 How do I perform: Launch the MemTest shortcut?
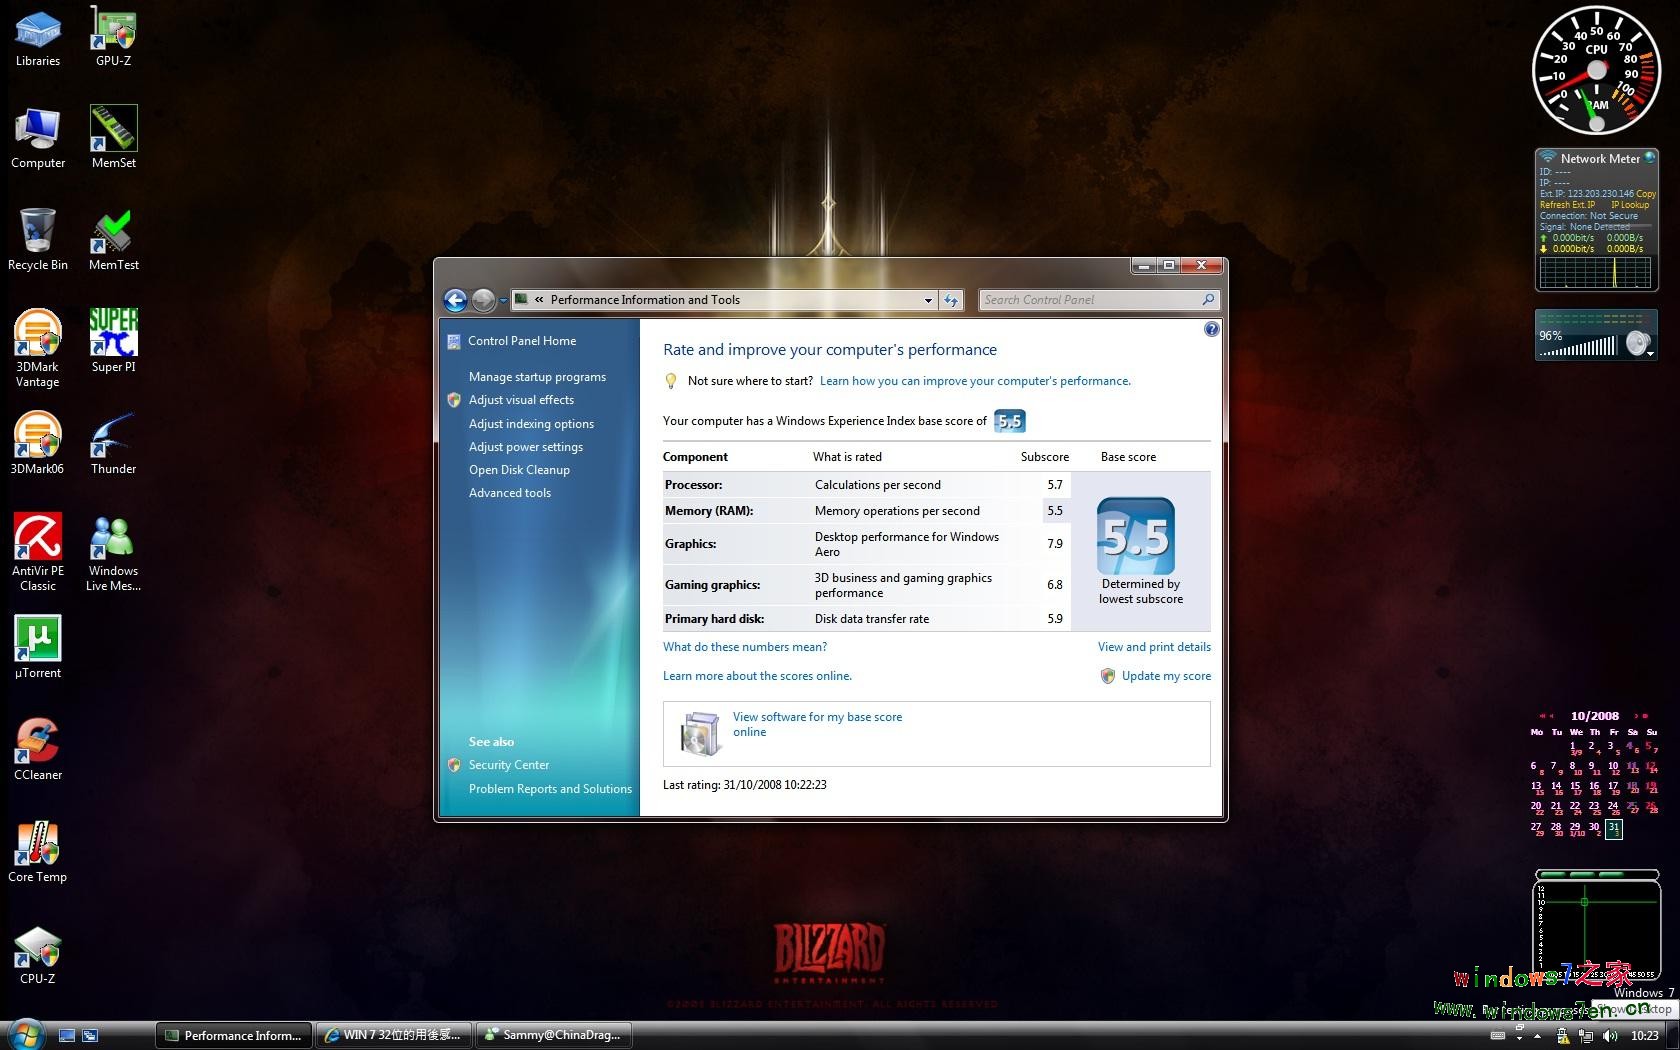click(x=113, y=241)
